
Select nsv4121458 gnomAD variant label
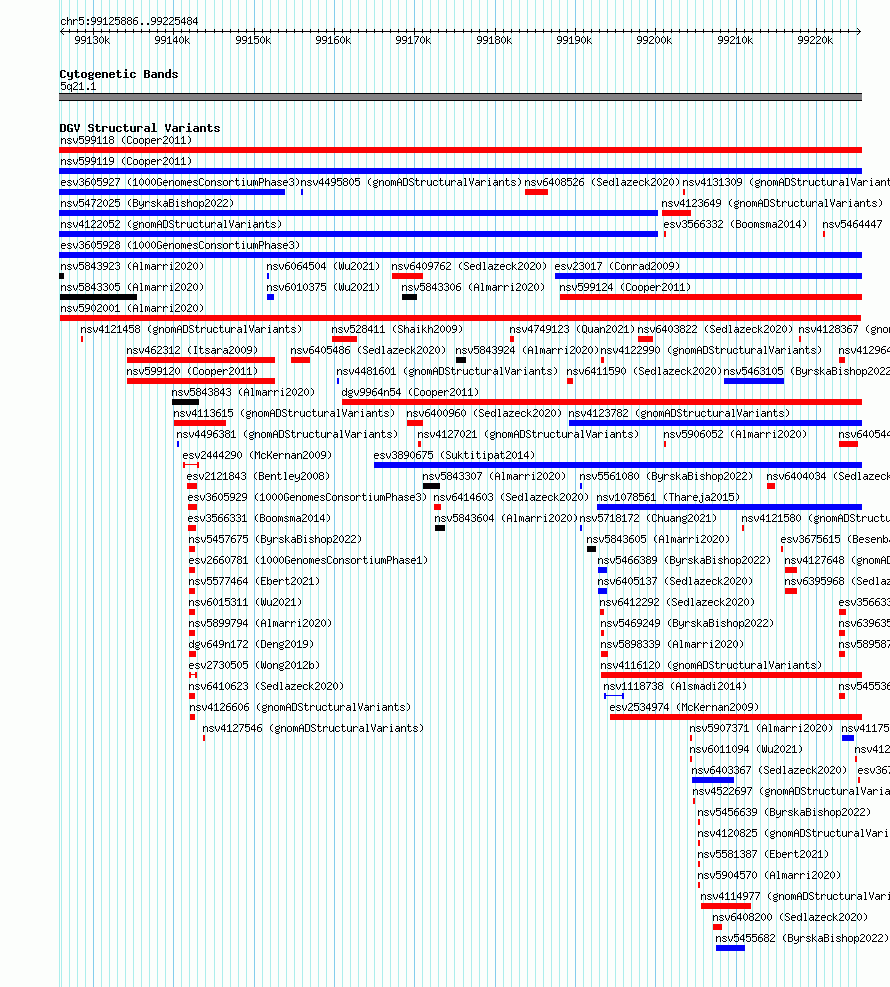tap(191, 329)
